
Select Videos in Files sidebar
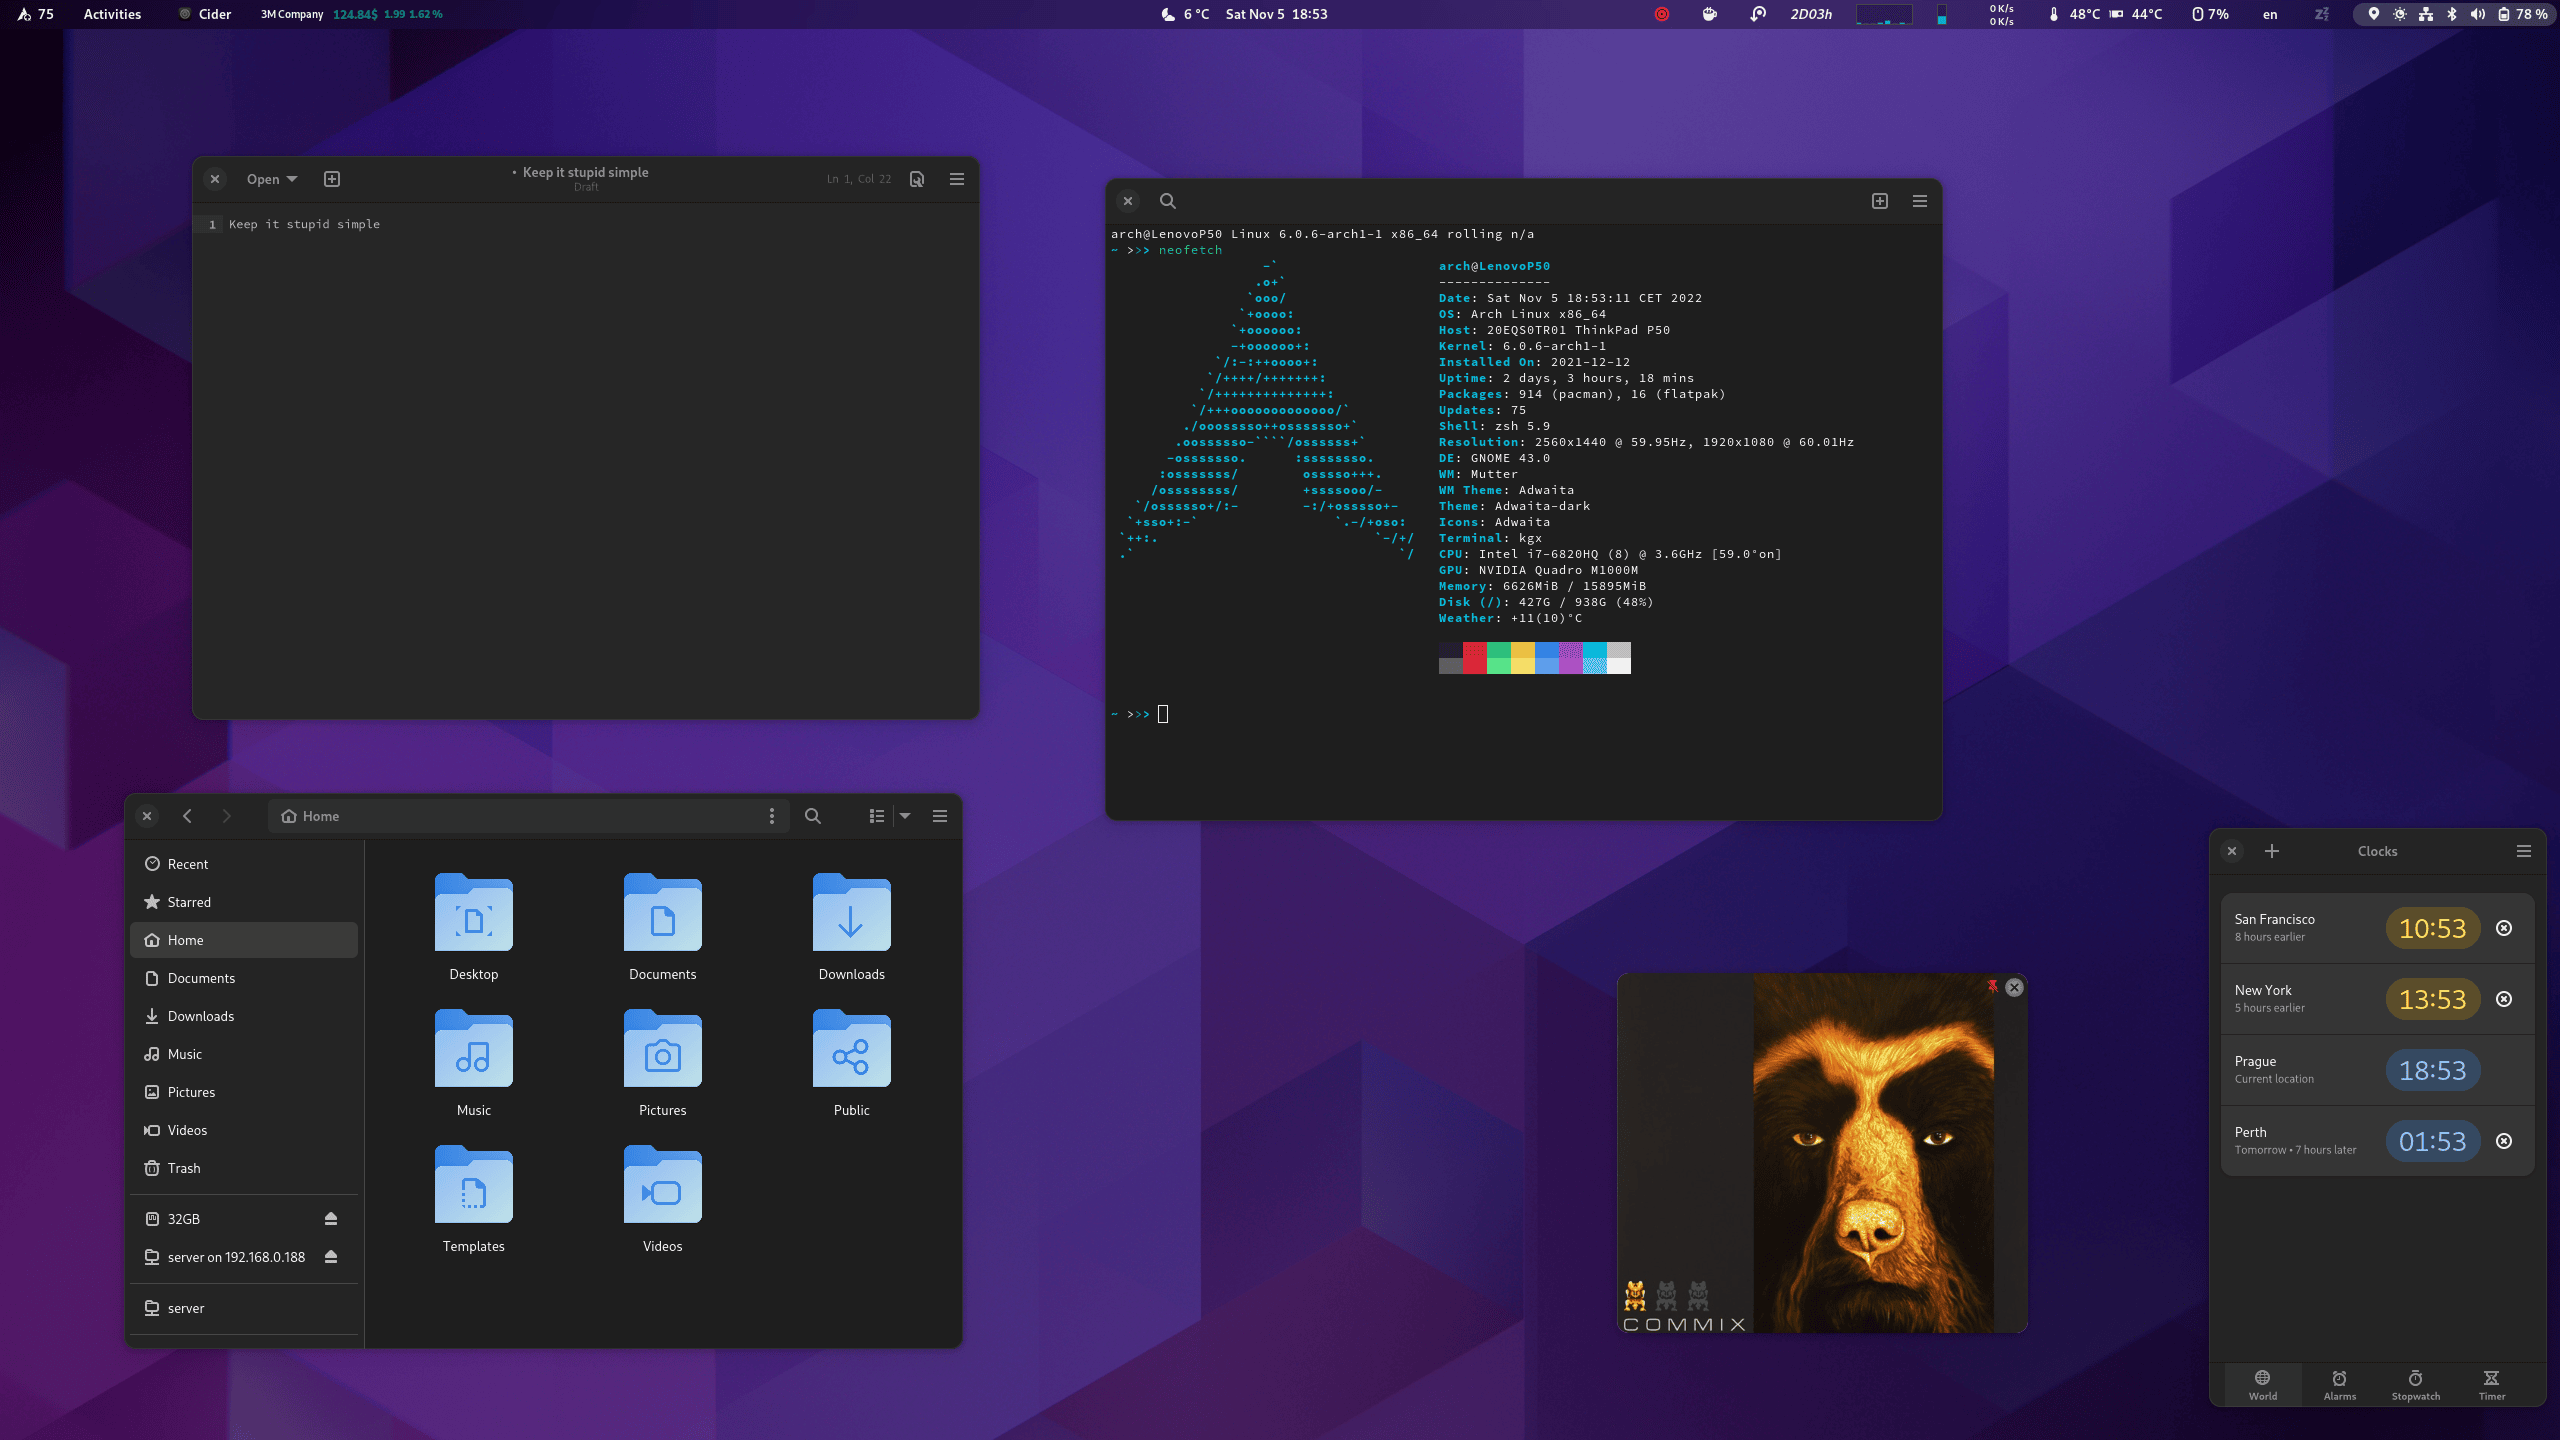pyautogui.click(x=244, y=1130)
